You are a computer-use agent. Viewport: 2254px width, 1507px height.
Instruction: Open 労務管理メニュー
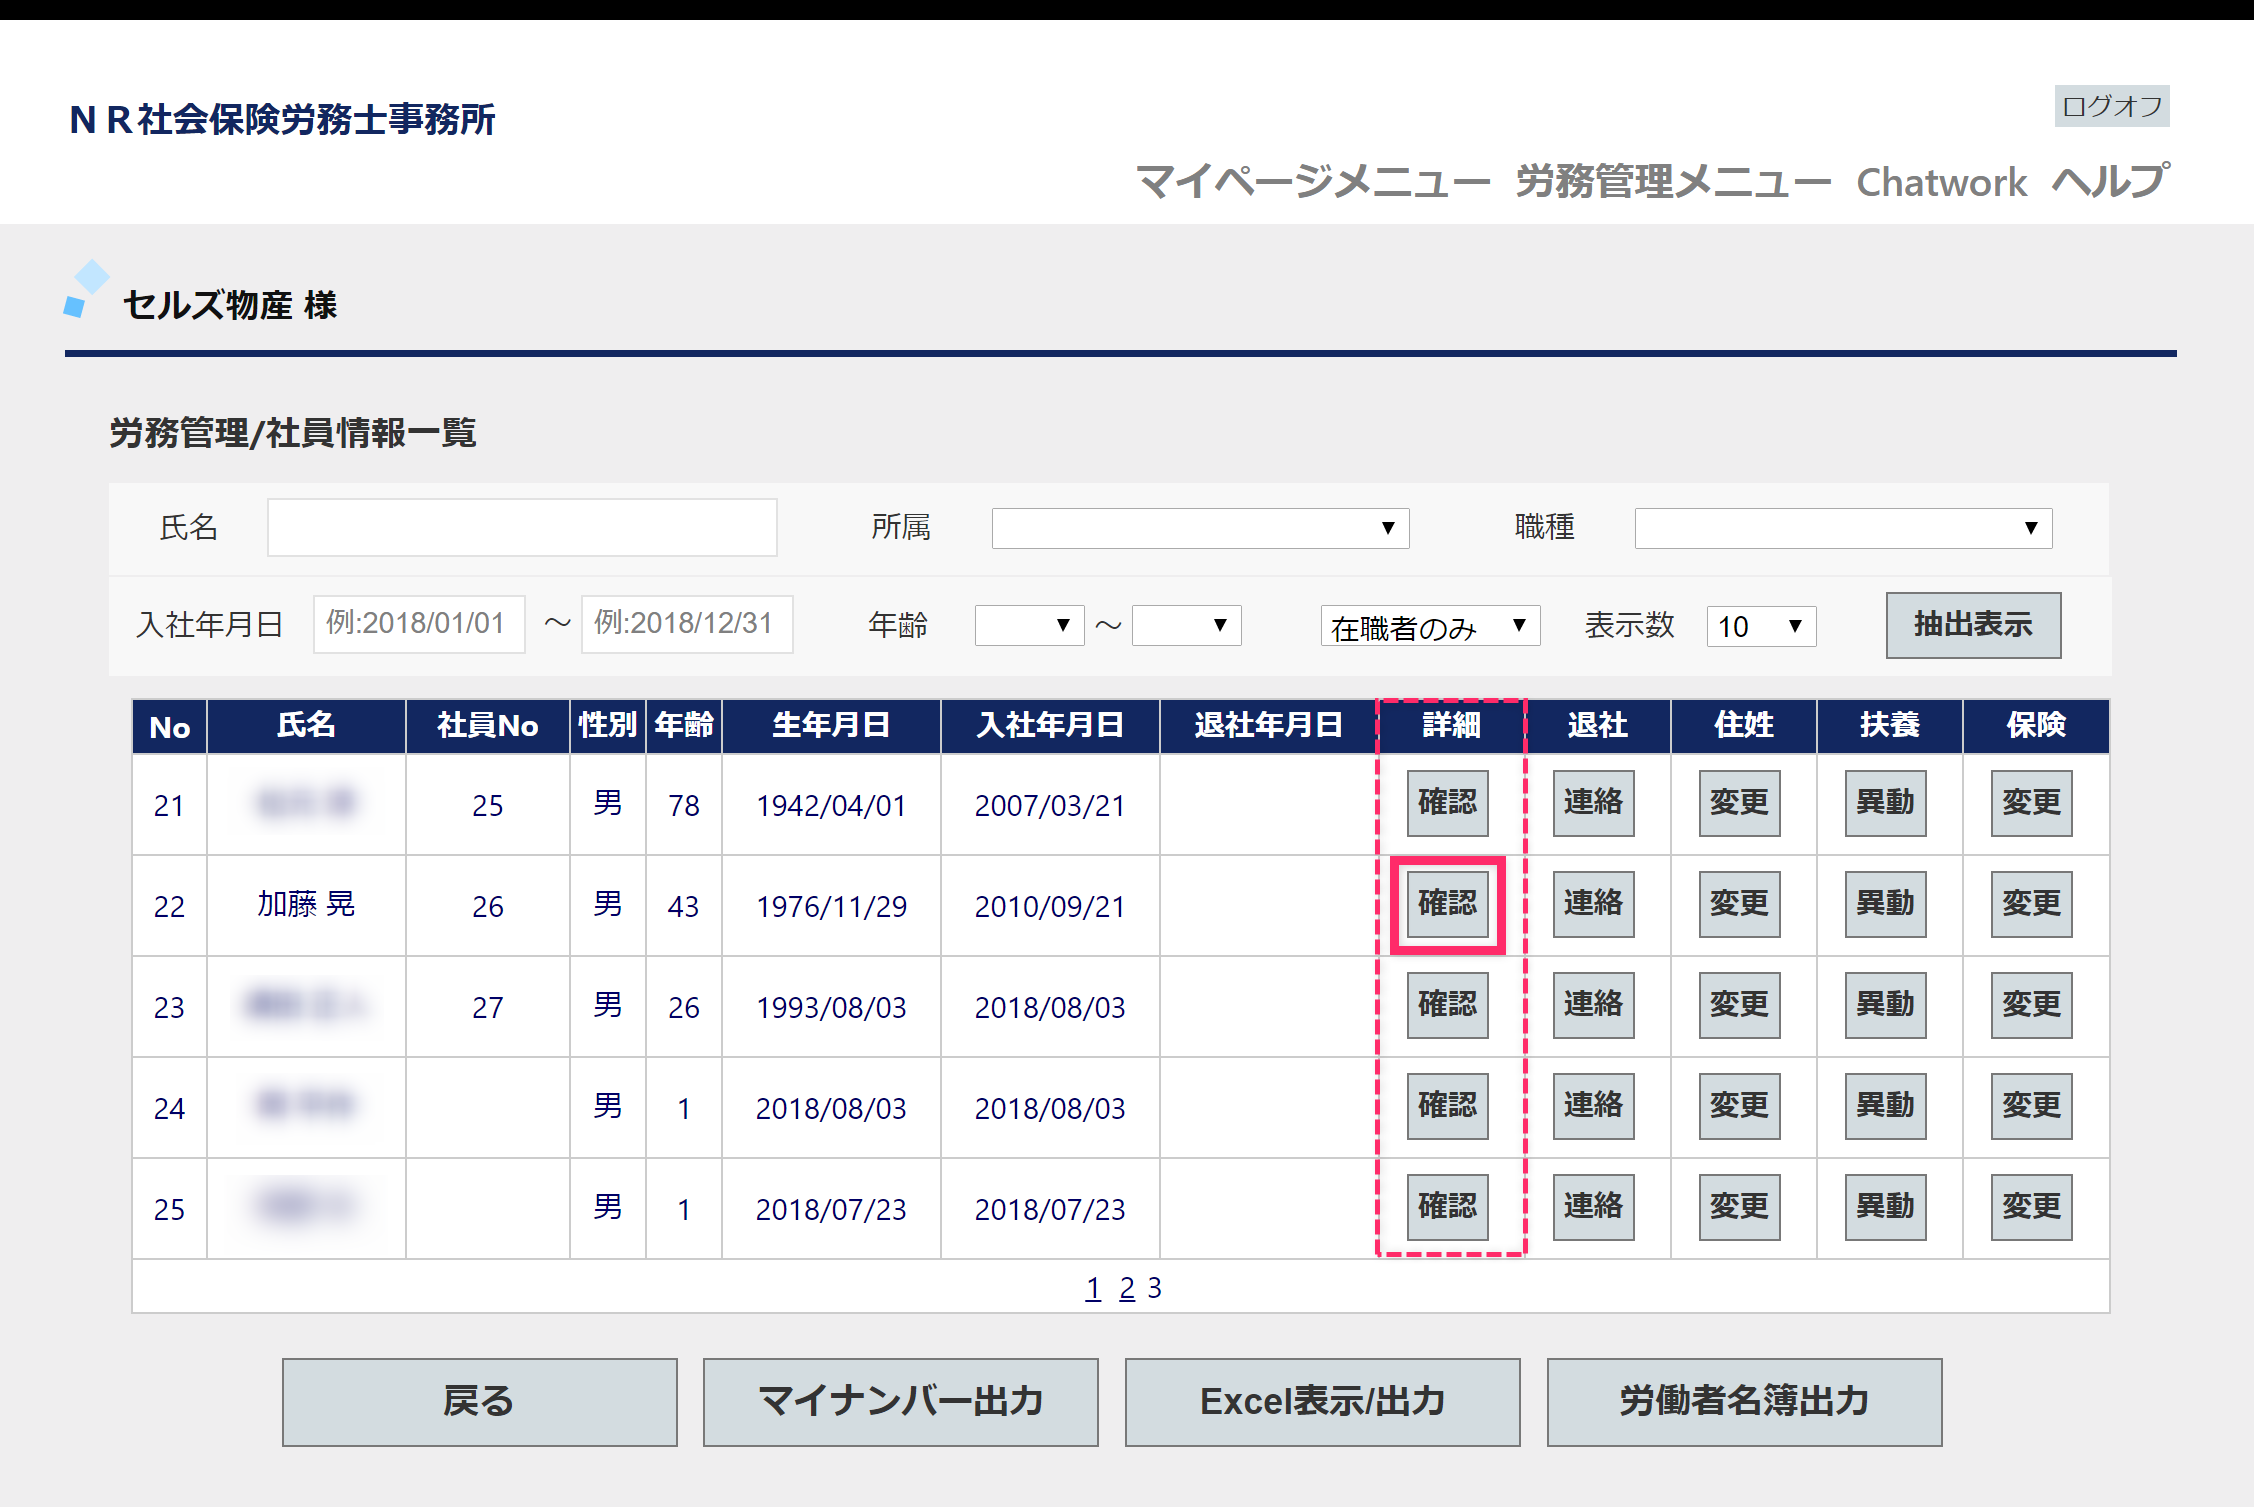point(1672,182)
